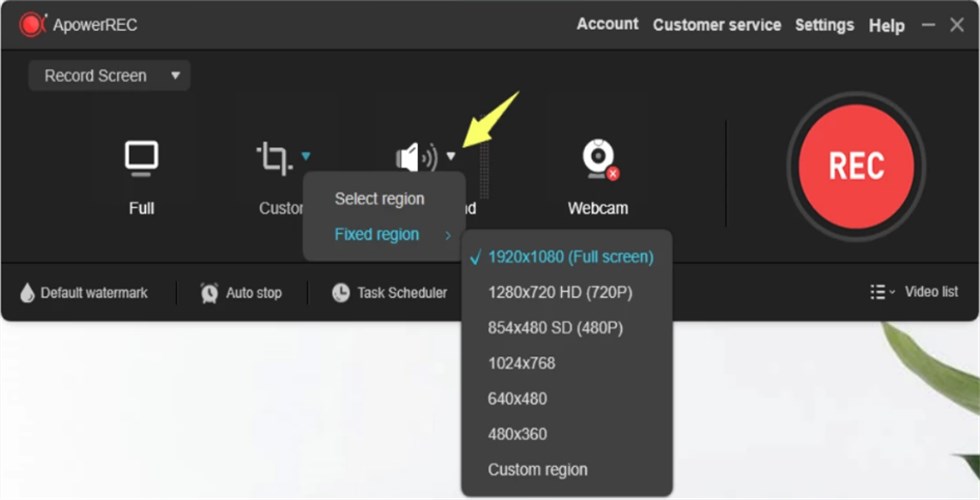Expand the Fixed region submenu chevron
The image size is (980, 500).
click(448, 236)
